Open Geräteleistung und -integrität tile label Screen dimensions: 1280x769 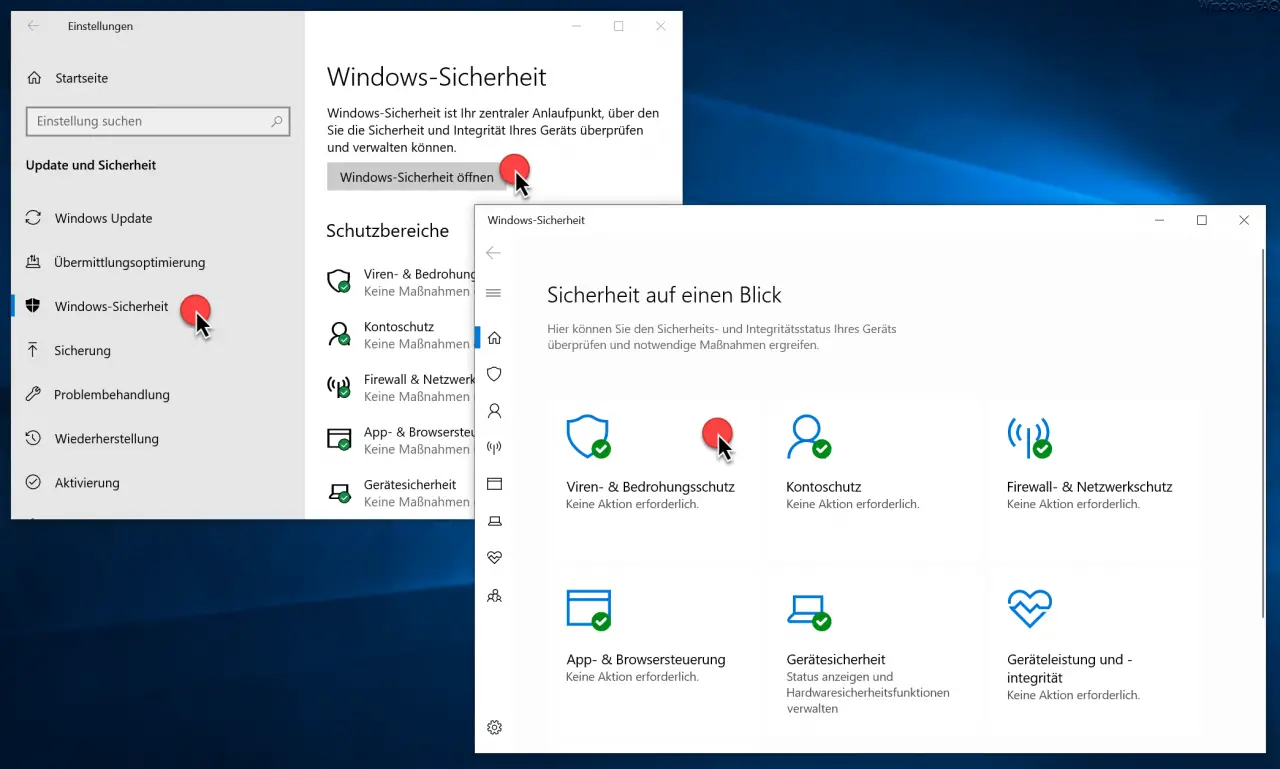point(1070,669)
